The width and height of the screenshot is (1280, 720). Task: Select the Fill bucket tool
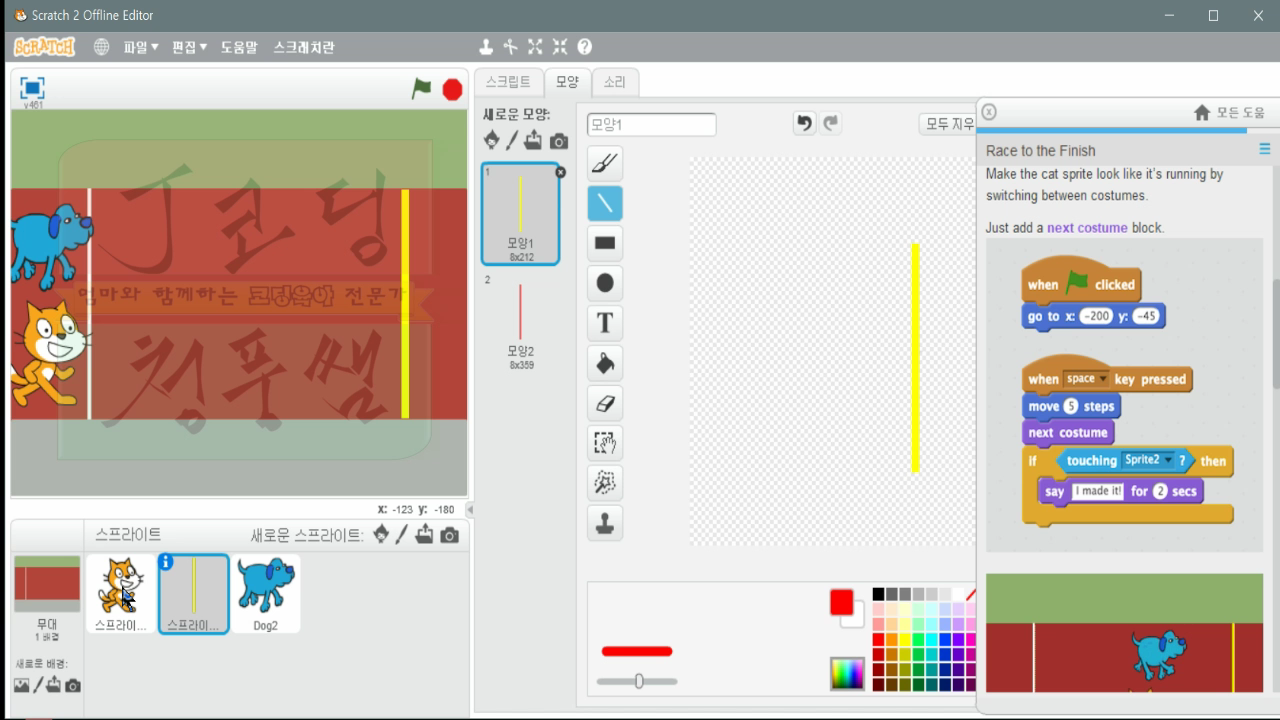[605, 363]
